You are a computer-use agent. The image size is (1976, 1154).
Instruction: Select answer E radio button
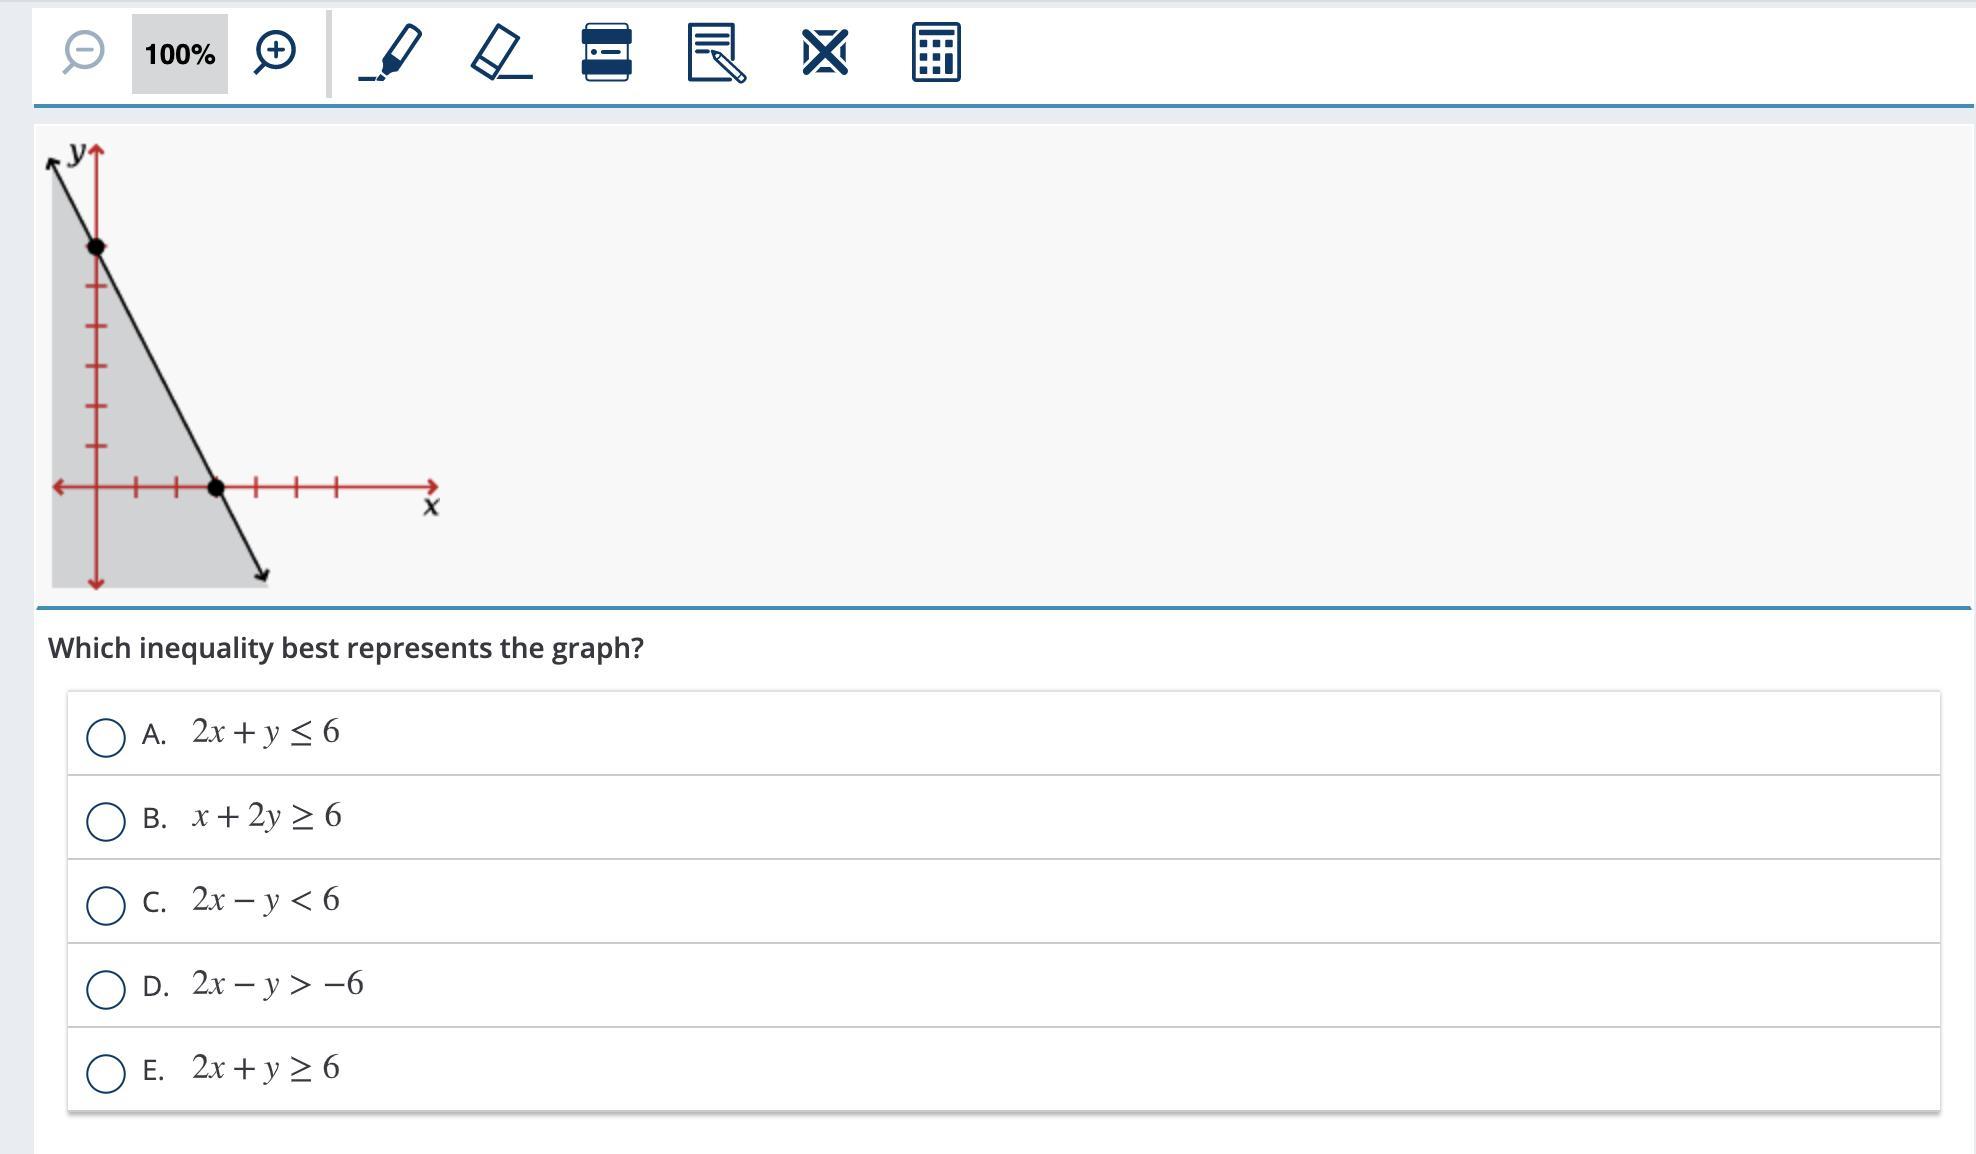(x=106, y=1073)
